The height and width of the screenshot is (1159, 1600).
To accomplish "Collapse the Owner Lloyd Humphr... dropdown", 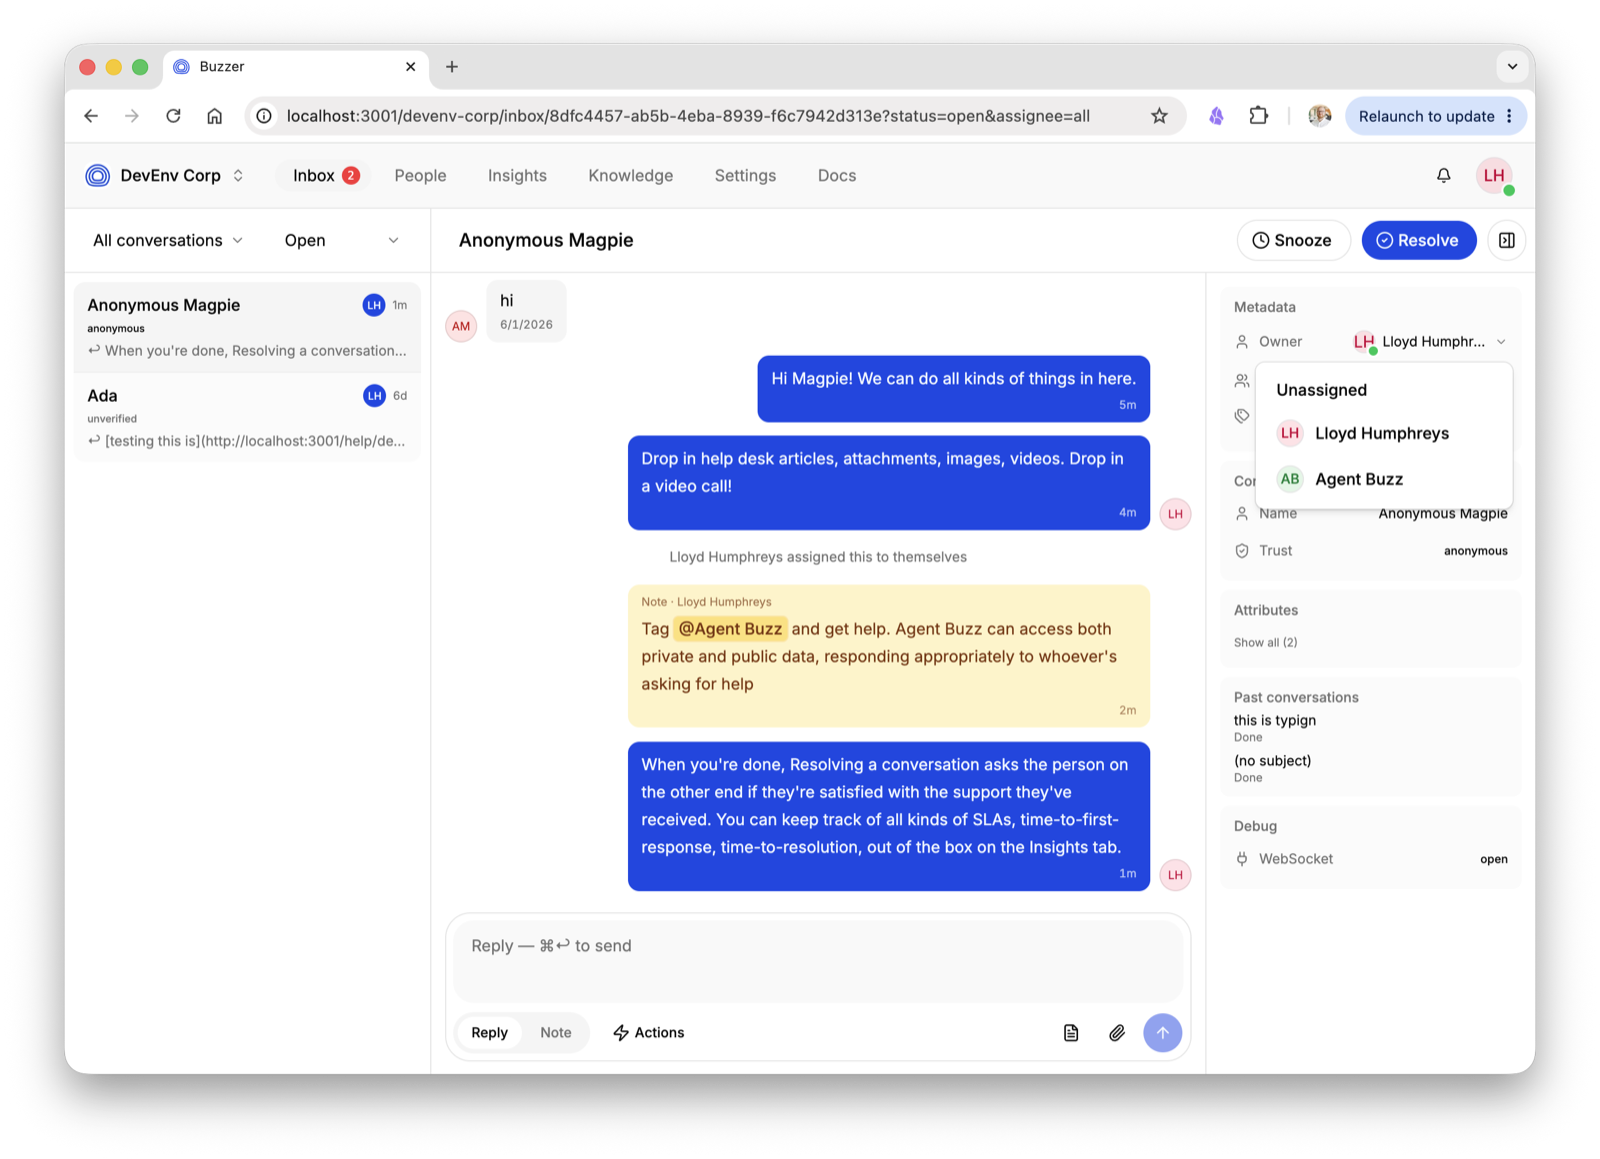I will tap(1429, 342).
